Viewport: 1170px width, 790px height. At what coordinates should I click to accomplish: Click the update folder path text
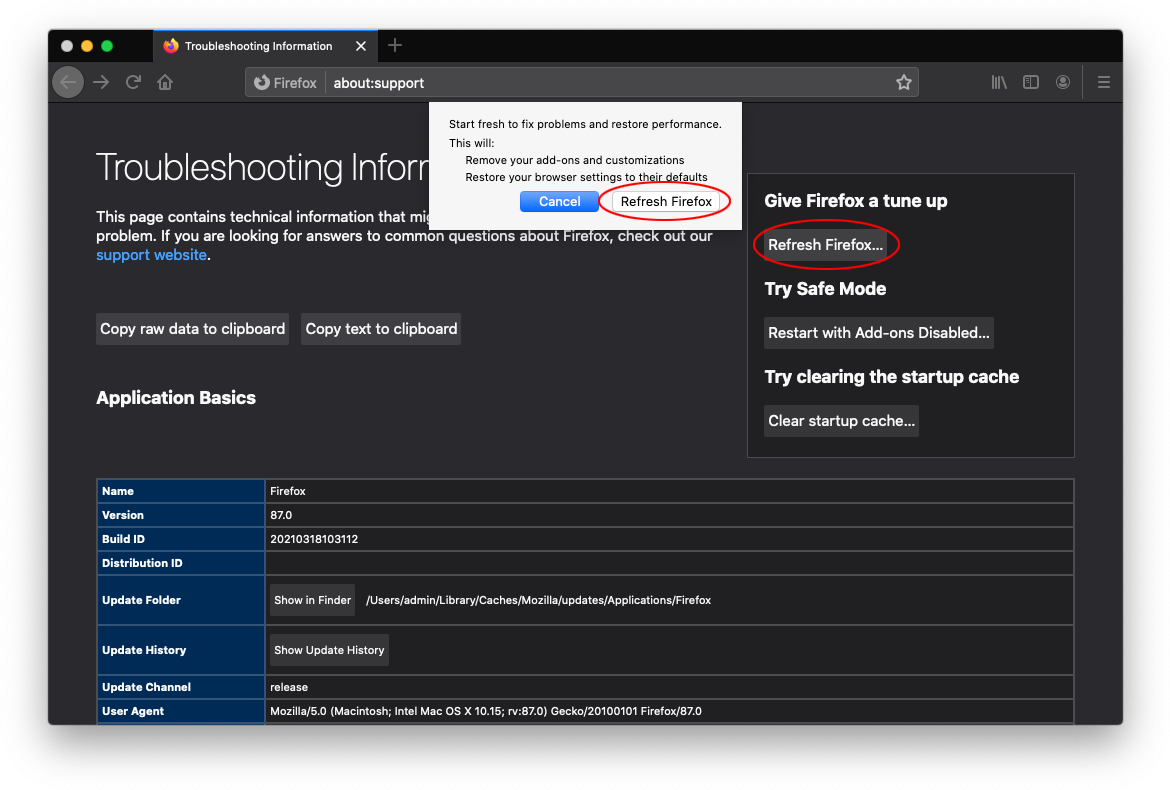(538, 601)
